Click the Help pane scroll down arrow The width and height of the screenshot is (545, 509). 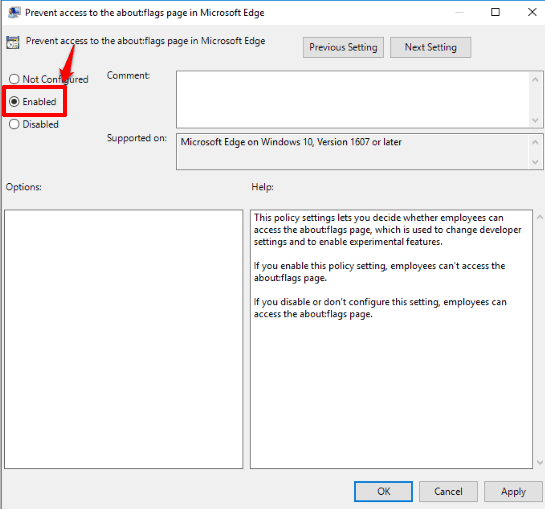coord(539,462)
